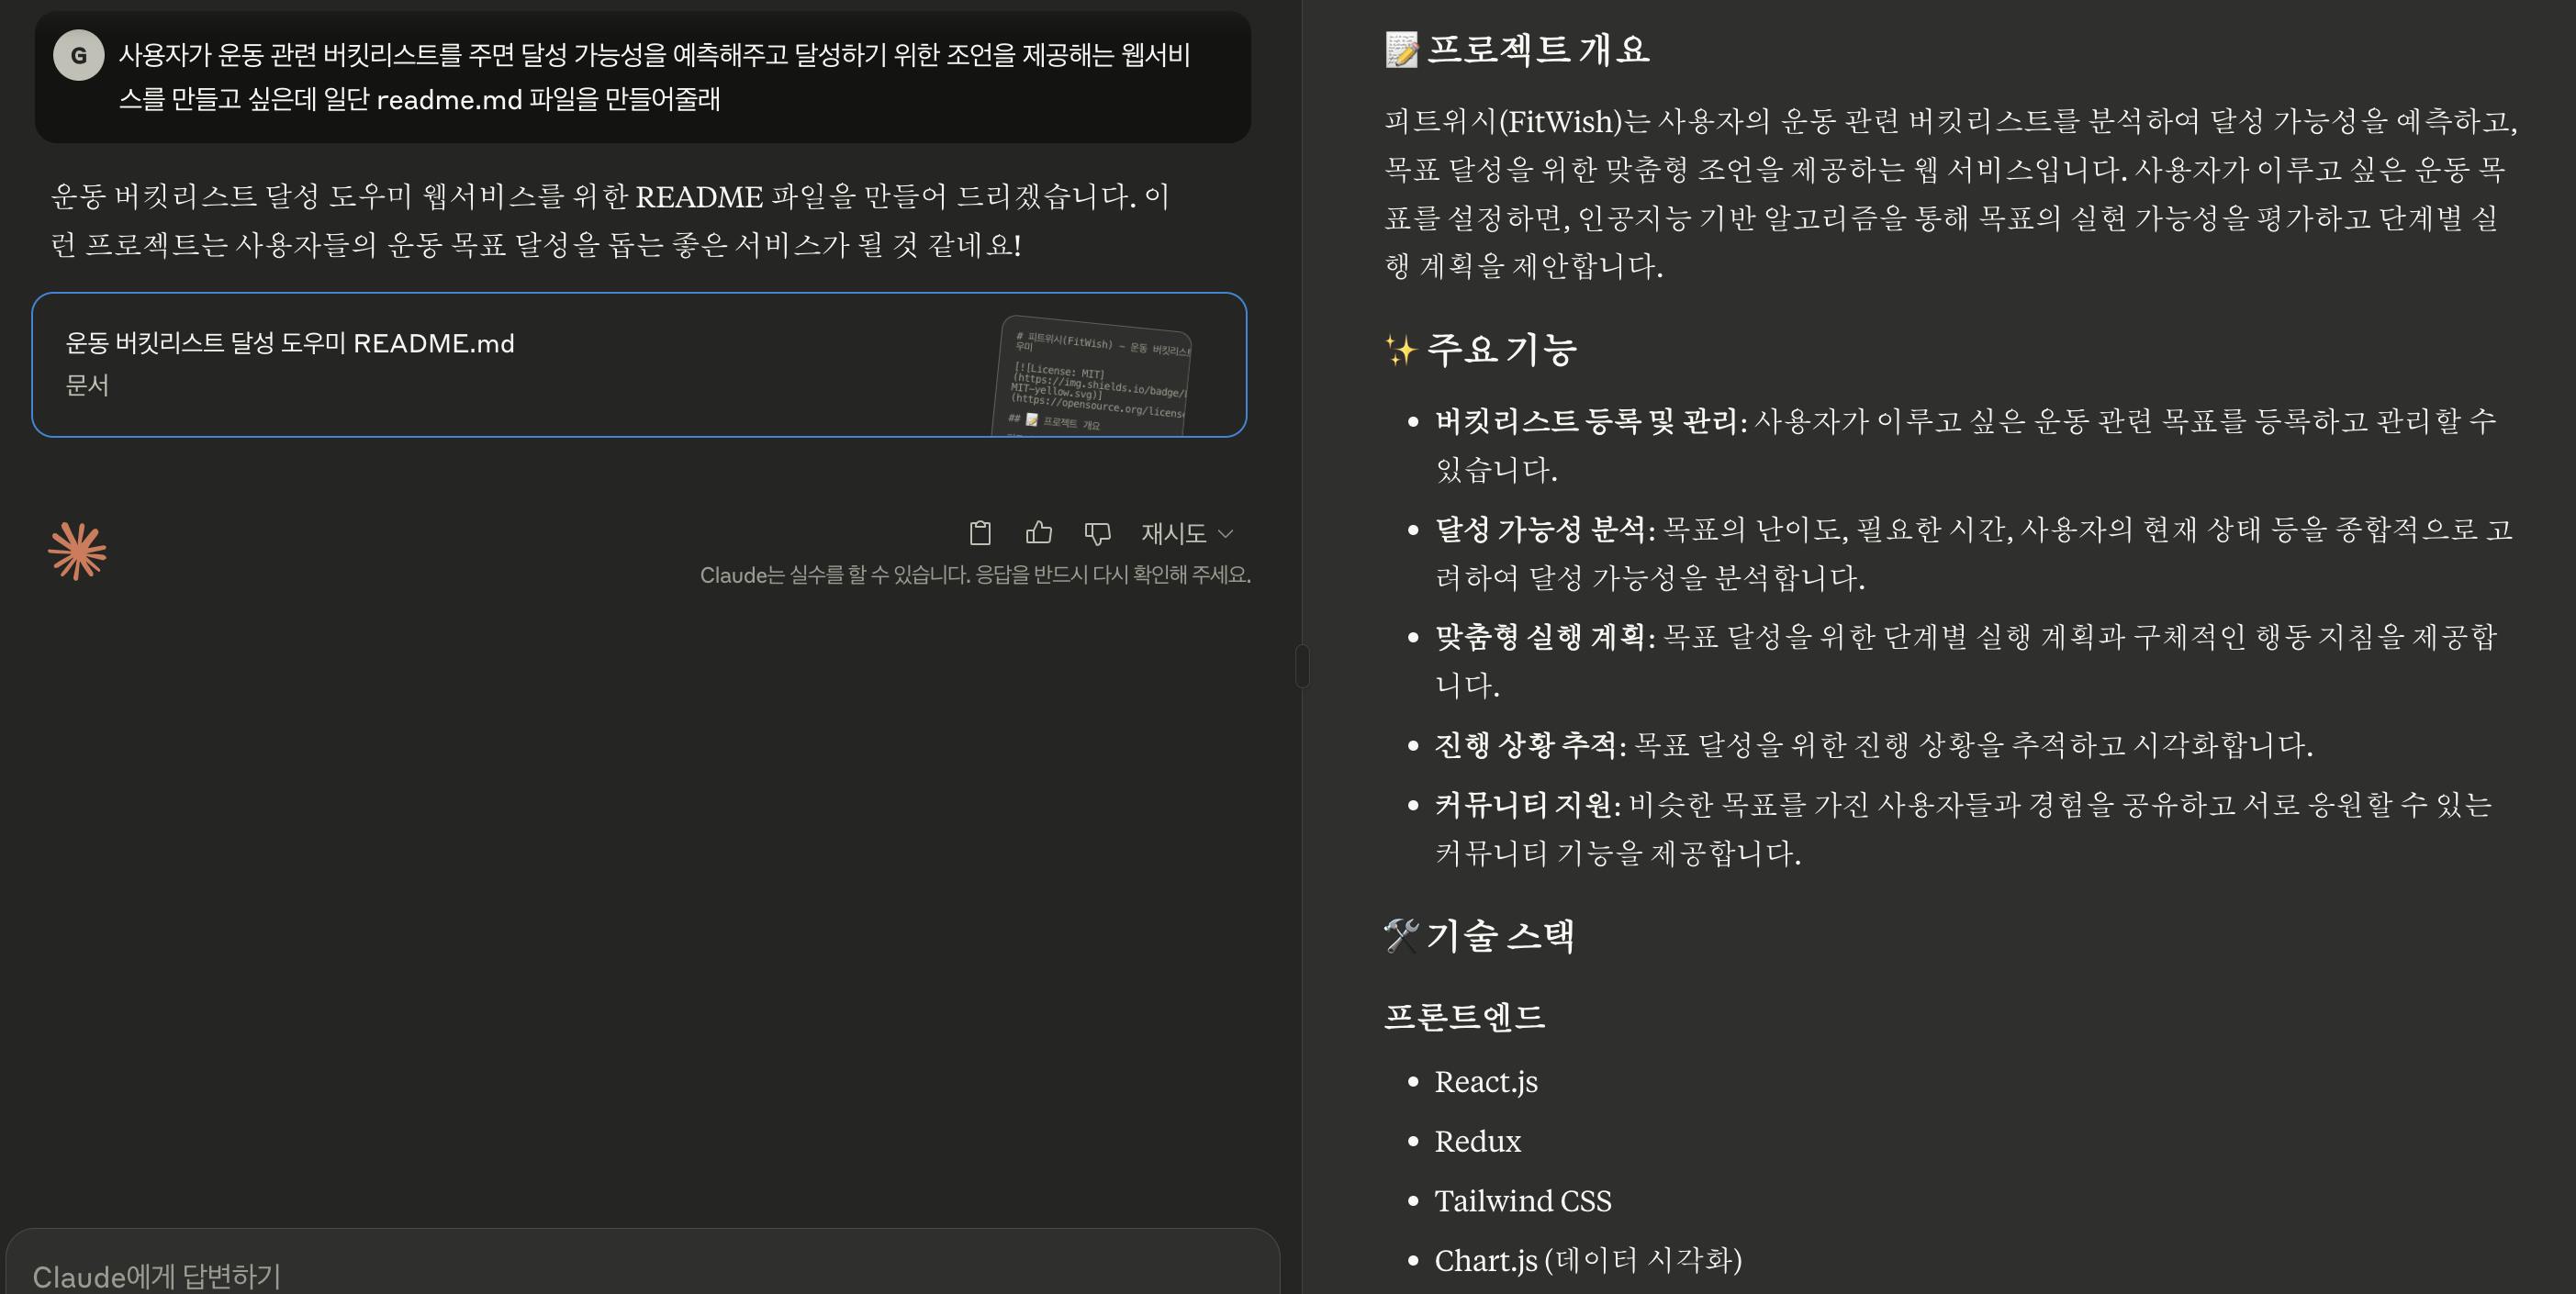Click the memo emoji beside 프로젝트 개요
The width and height of the screenshot is (2576, 1294).
coord(1401,50)
